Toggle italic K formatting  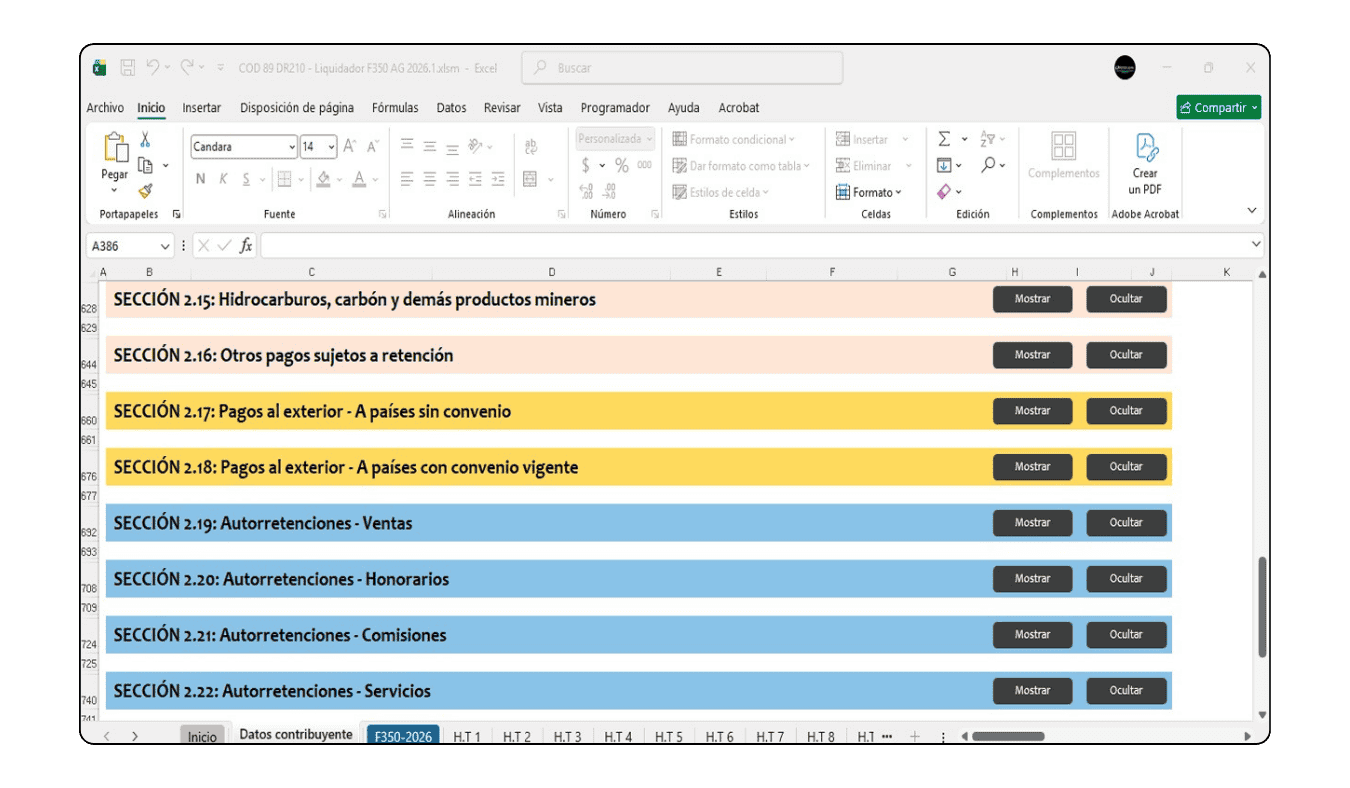(223, 179)
